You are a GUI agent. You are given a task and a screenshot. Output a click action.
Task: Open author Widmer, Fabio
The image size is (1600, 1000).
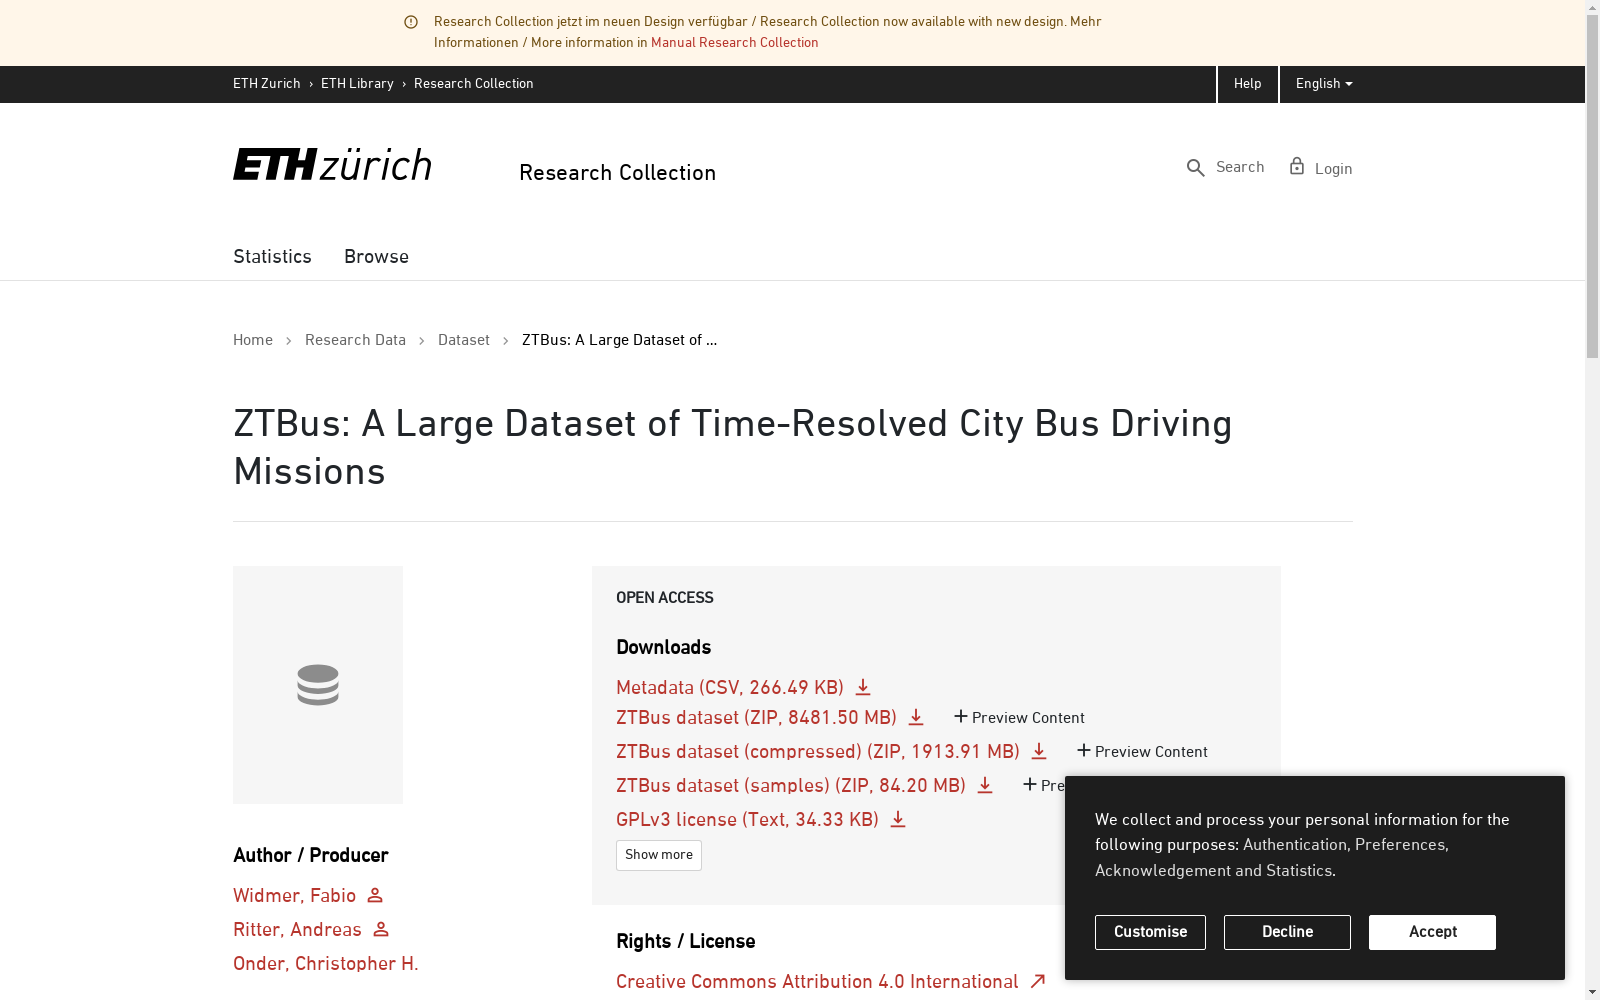pyautogui.click(x=294, y=896)
